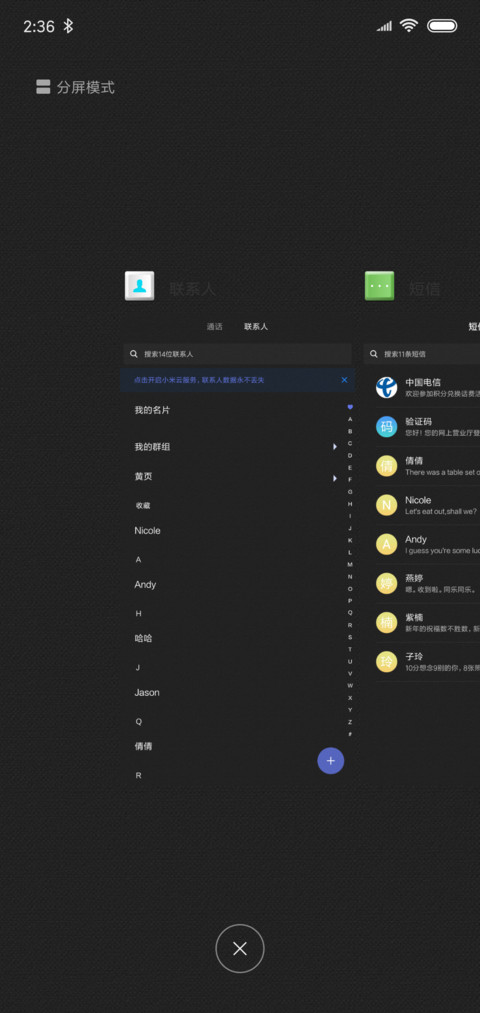Viewport: 480px width, 1013px height.
Task: Open 我的群组 row
Action: pyautogui.click(x=236, y=446)
